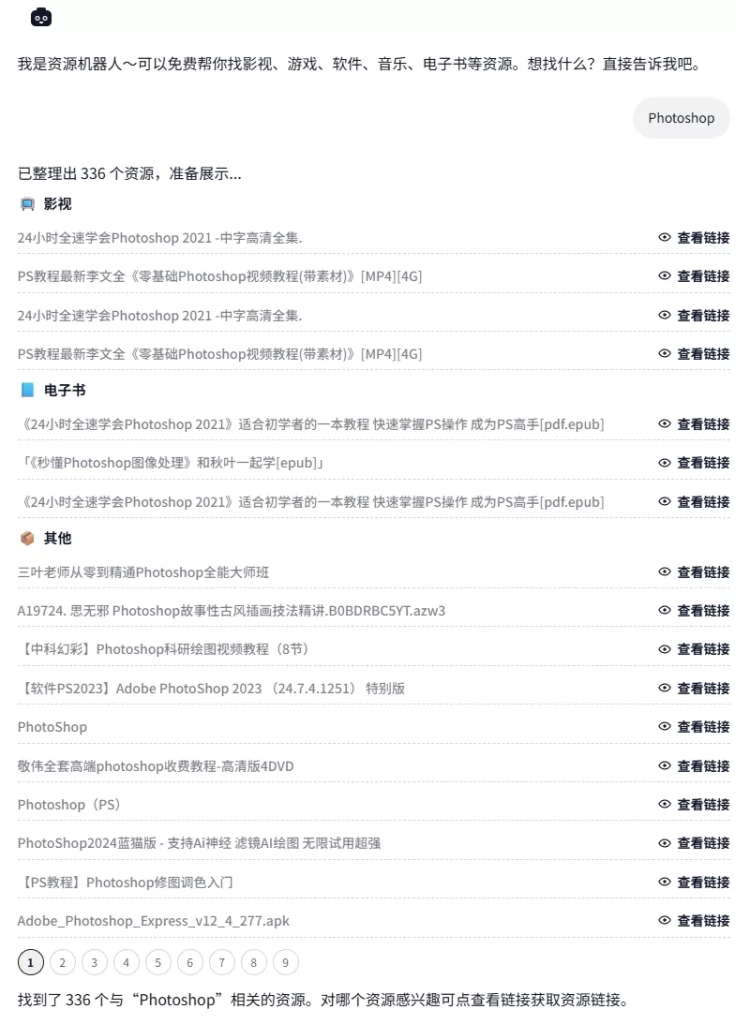Click the eye icon next to the PhotoShop entry
This screenshot has height=1024, width=735.
point(664,727)
